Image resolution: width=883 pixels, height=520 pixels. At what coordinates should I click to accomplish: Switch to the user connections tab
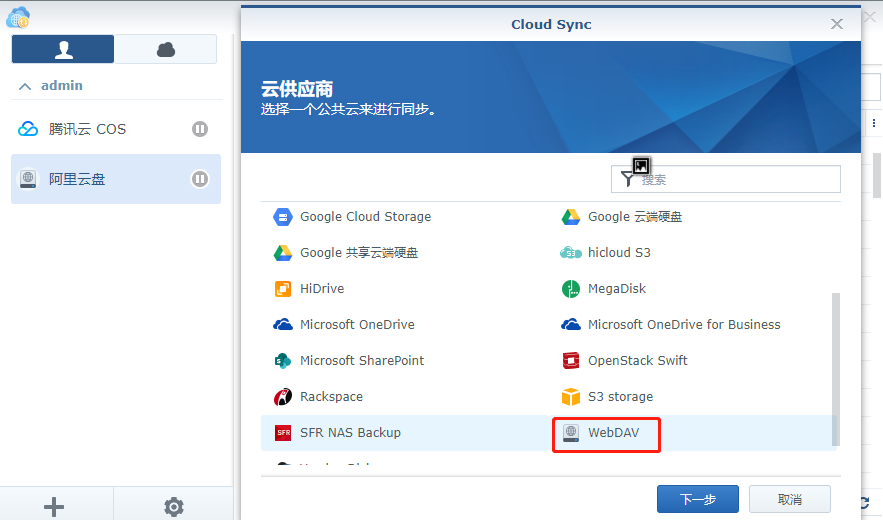(x=63, y=49)
